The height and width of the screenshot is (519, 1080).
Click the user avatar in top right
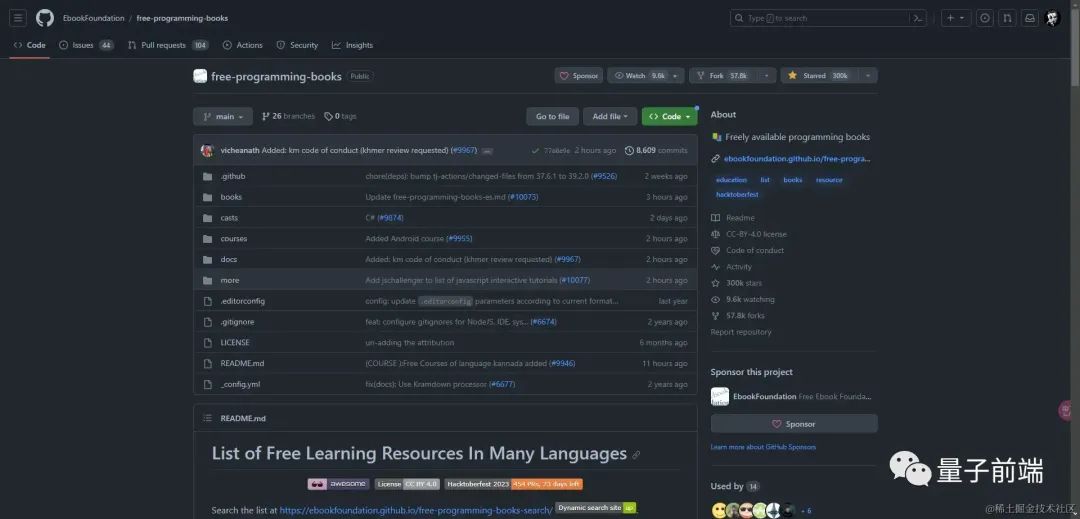[1053, 18]
